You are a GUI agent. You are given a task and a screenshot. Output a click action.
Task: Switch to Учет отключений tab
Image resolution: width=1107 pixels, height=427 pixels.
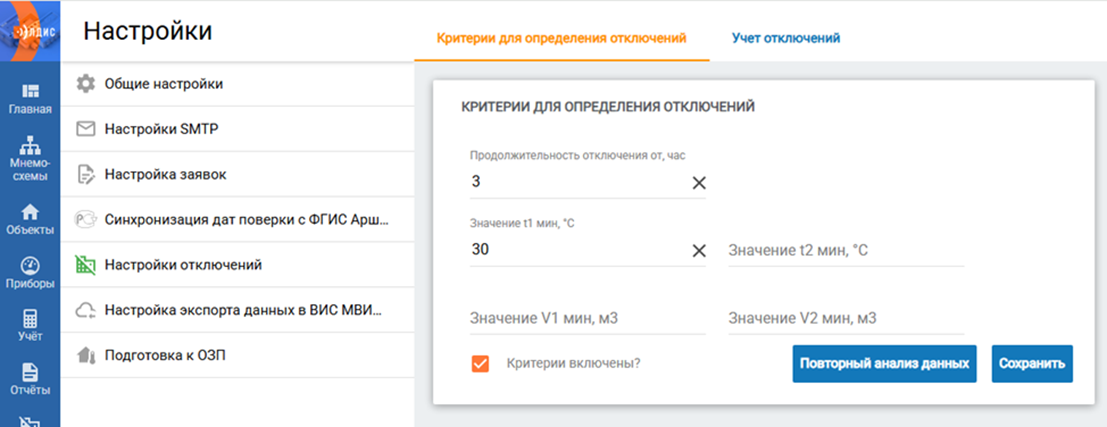(779, 38)
